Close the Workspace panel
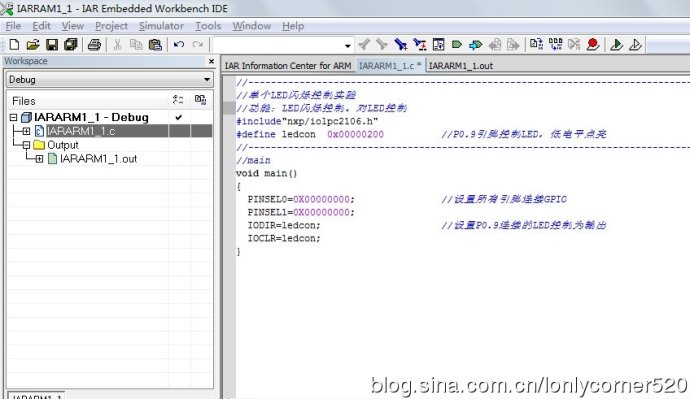 (x=211, y=61)
